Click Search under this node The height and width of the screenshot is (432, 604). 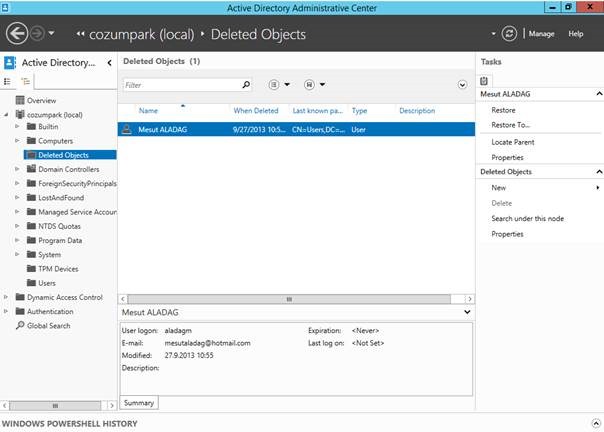pos(527,219)
